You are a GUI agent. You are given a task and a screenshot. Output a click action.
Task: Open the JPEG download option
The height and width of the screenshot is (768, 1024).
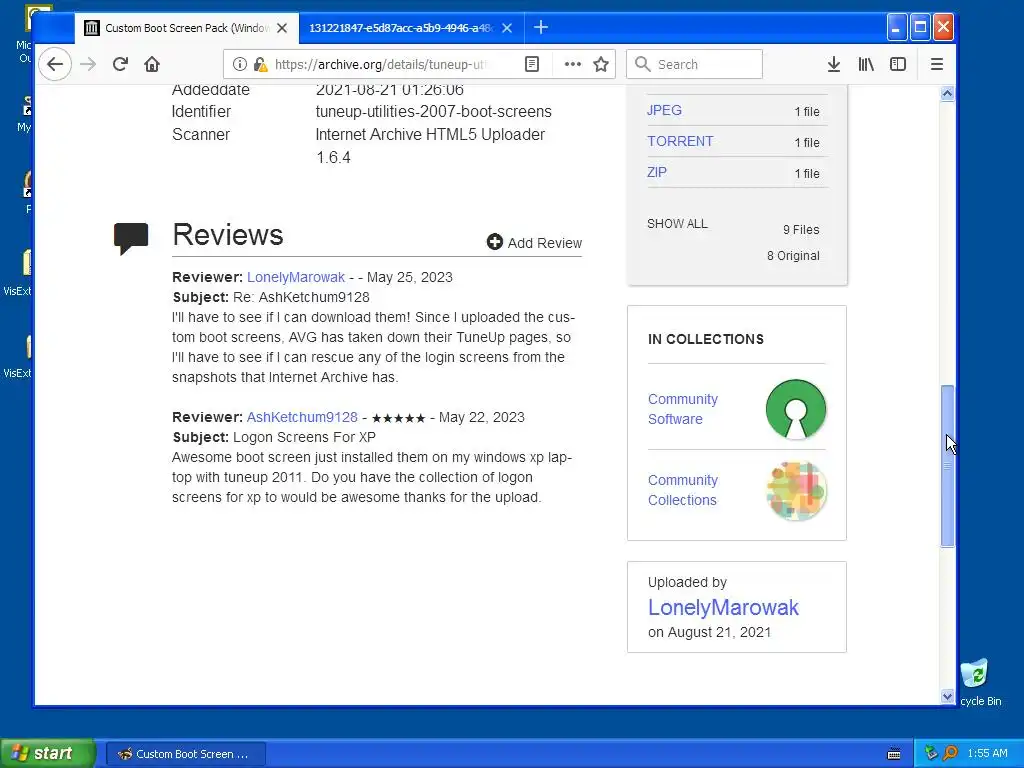click(664, 110)
